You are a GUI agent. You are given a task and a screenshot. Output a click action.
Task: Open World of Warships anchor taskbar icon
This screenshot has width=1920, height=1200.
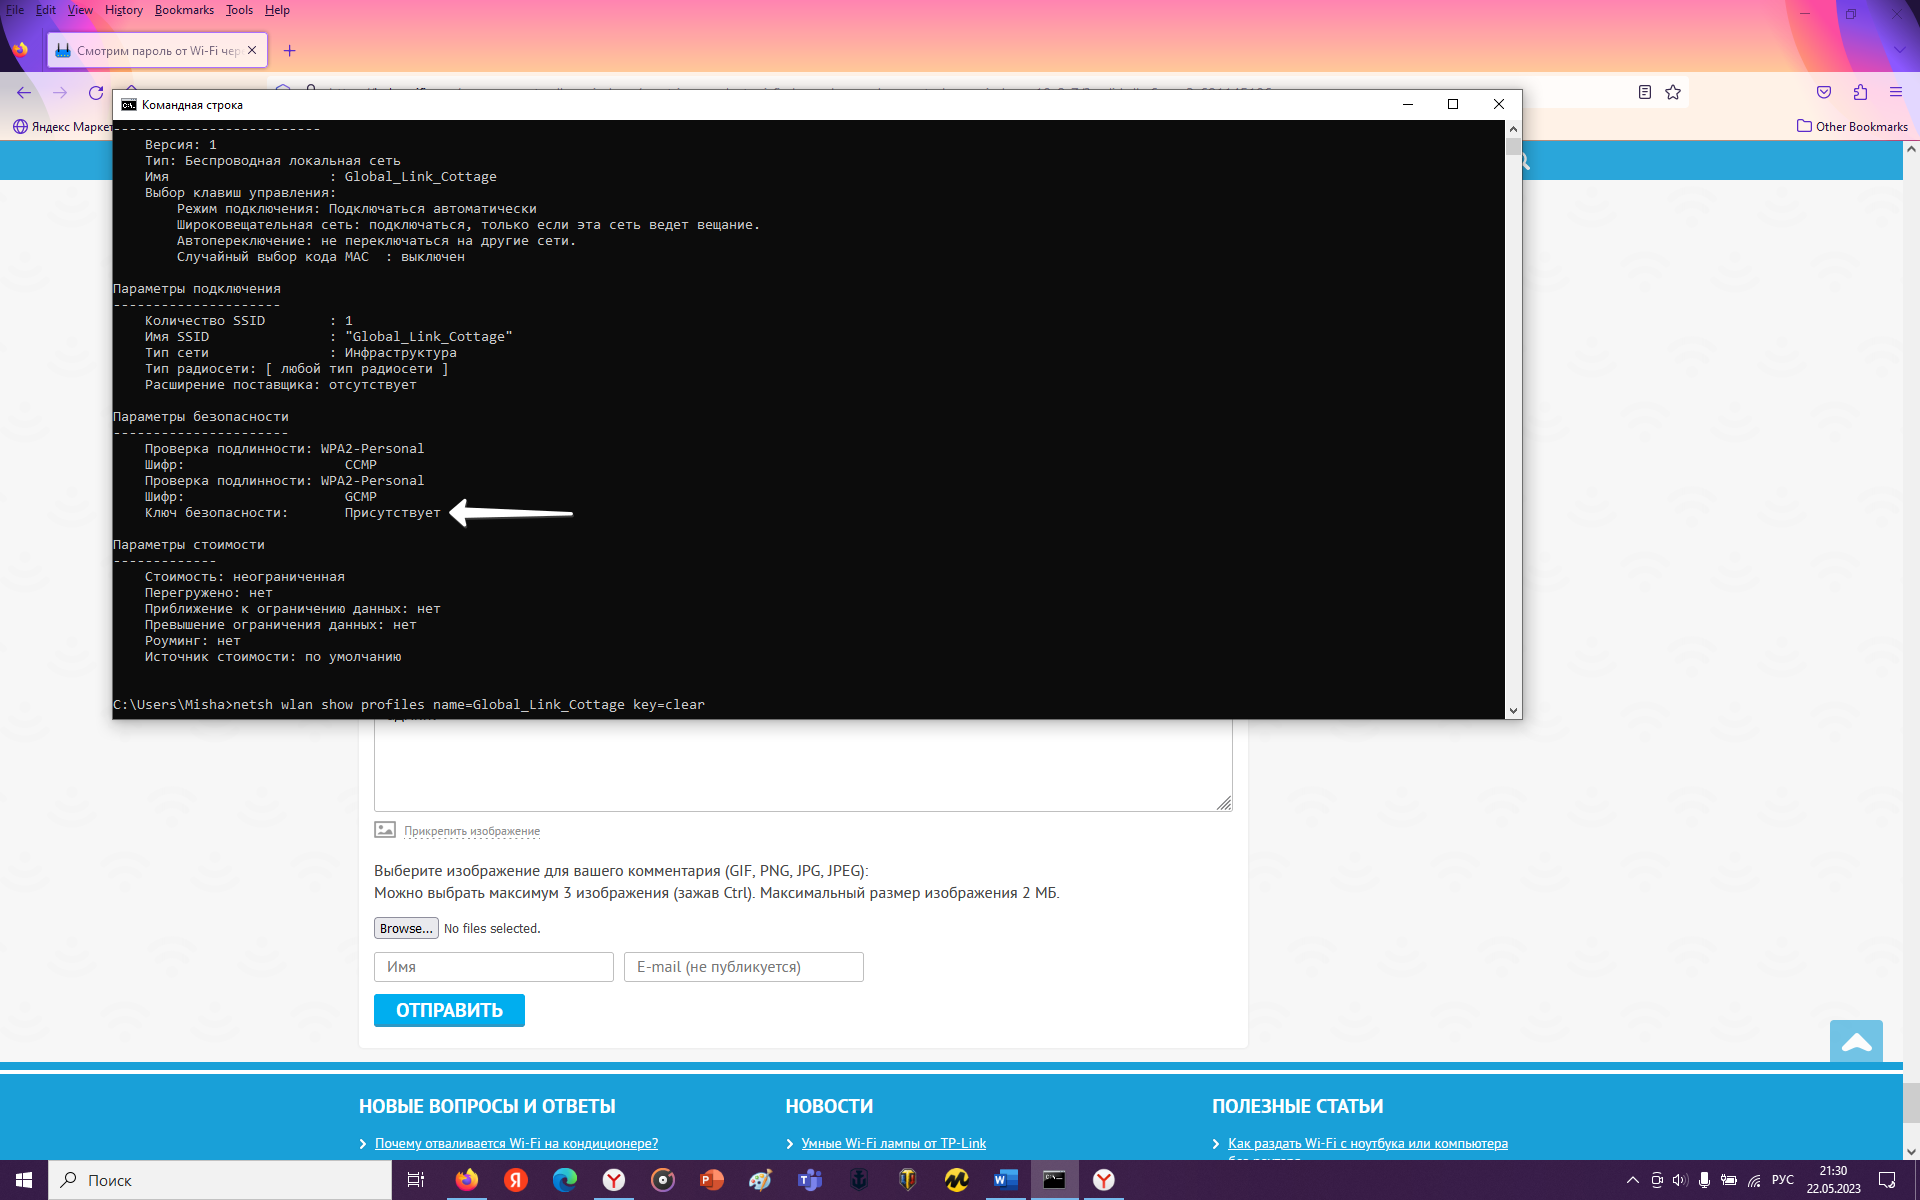[859, 1180]
